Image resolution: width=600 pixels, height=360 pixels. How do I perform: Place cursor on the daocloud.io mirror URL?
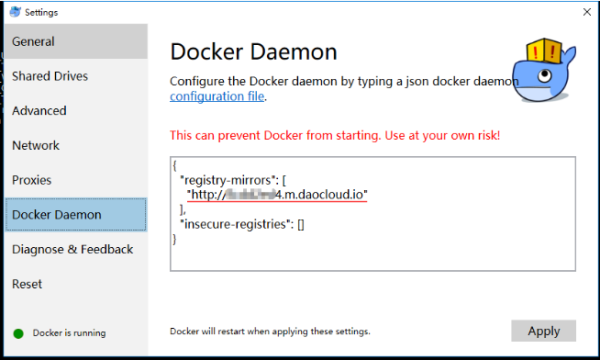pos(277,194)
